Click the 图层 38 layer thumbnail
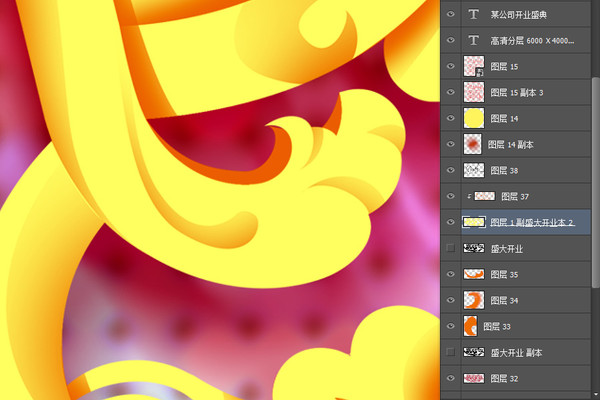 [474, 170]
